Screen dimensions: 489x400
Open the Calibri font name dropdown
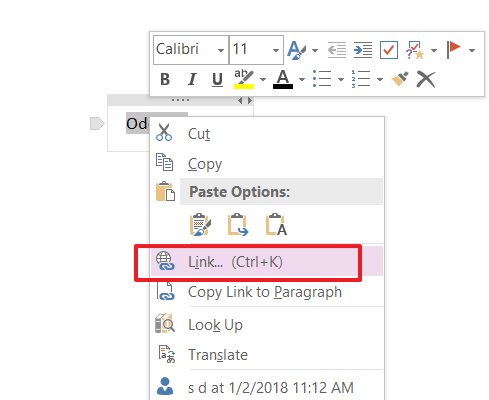(220, 50)
